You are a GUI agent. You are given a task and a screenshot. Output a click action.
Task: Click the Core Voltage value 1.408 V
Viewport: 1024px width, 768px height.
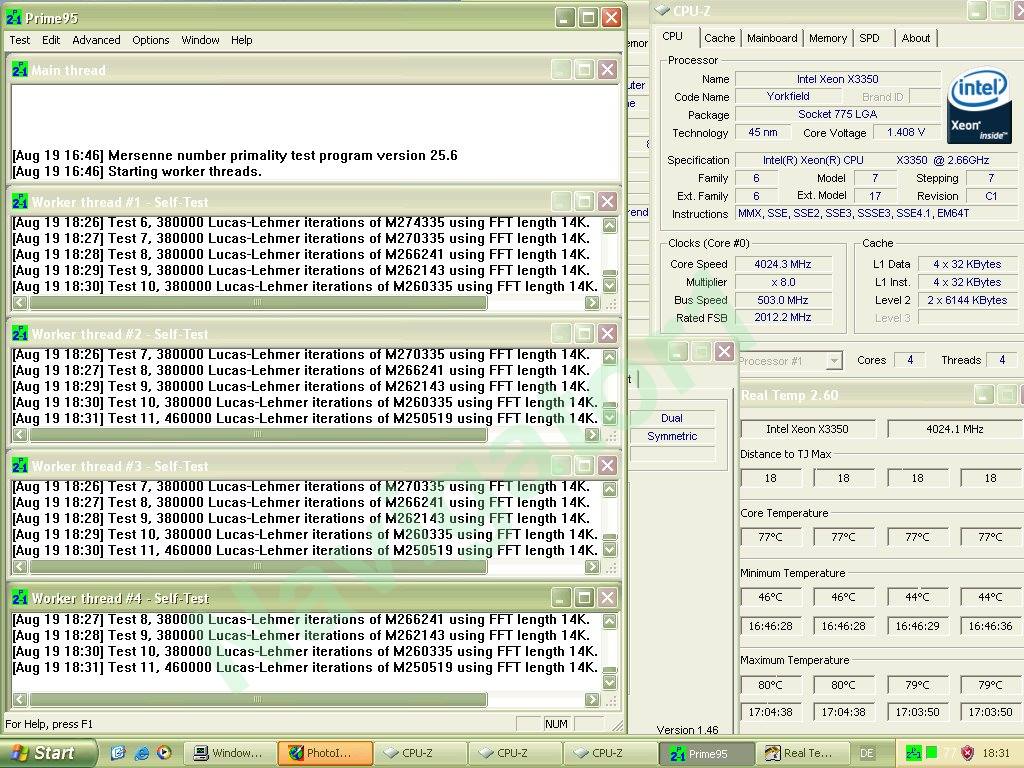point(906,133)
